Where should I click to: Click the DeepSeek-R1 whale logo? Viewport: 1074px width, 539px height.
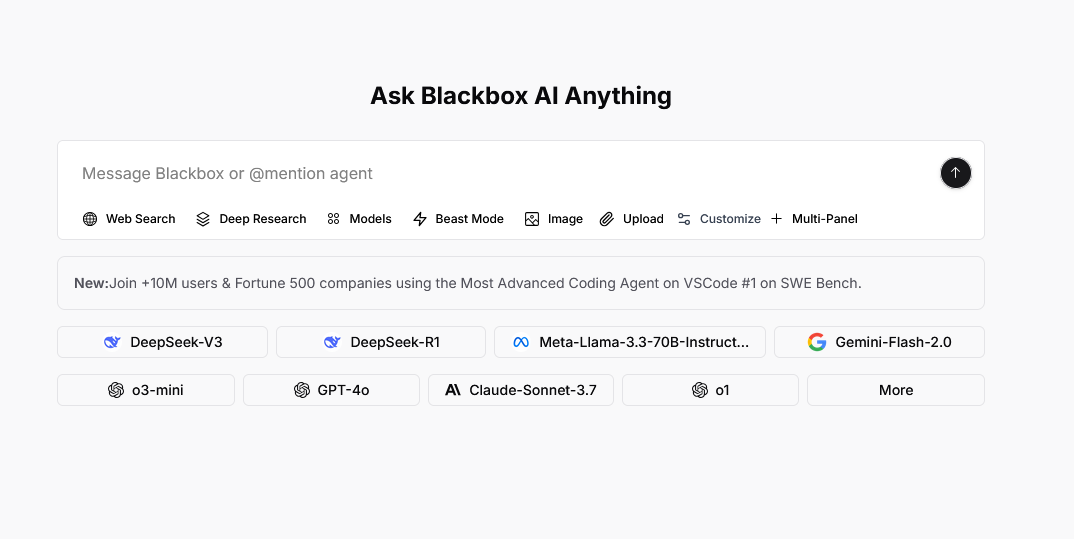click(332, 342)
